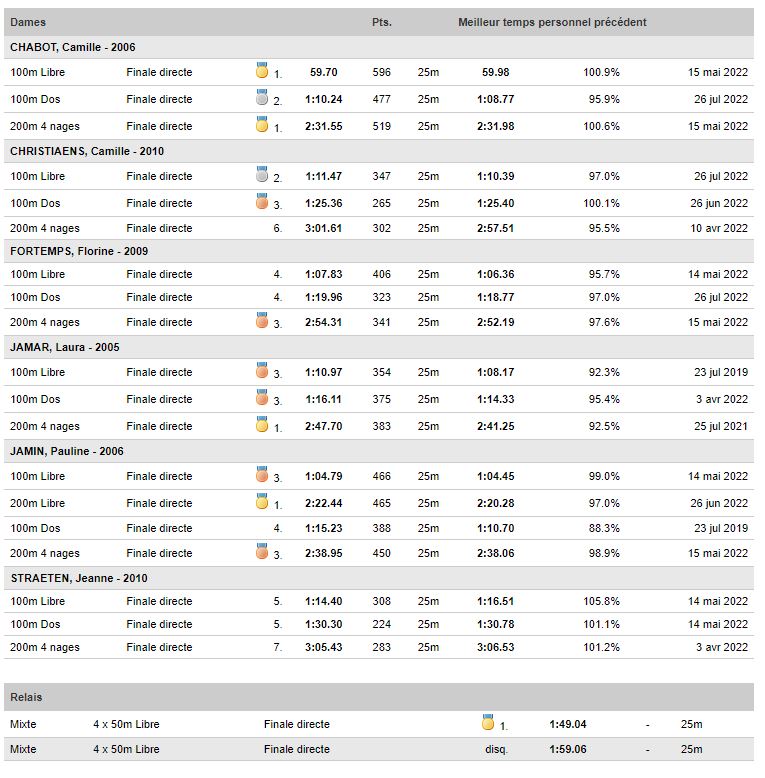Click percentage 100.9%
Viewport: 765px width, 778px height.
[601, 72]
